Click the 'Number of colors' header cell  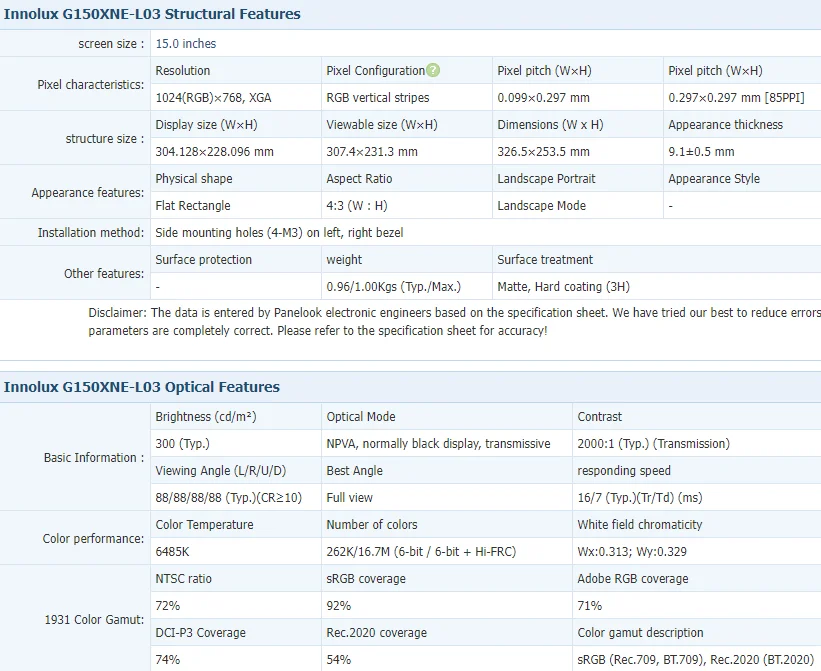point(372,525)
